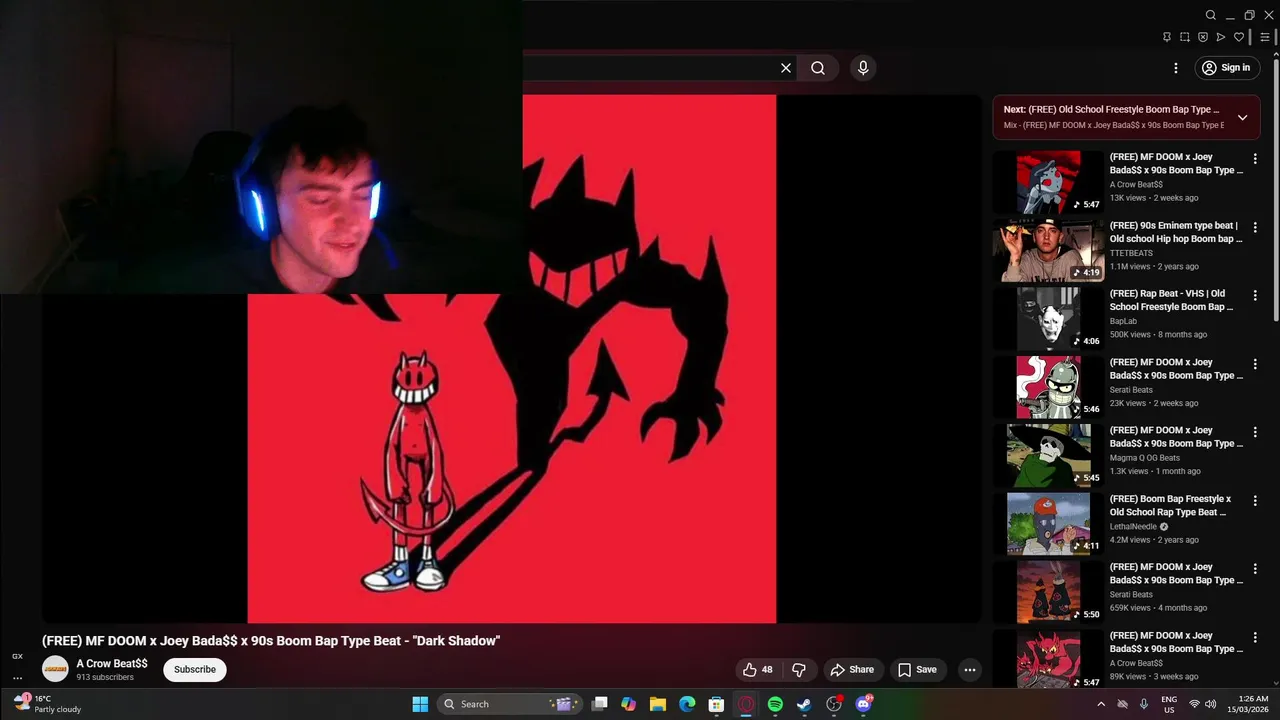This screenshot has height=720, width=1280.
Task: Open OBS Studio from the taskbar
Action: pyautogui.click(x=834, y=704)
